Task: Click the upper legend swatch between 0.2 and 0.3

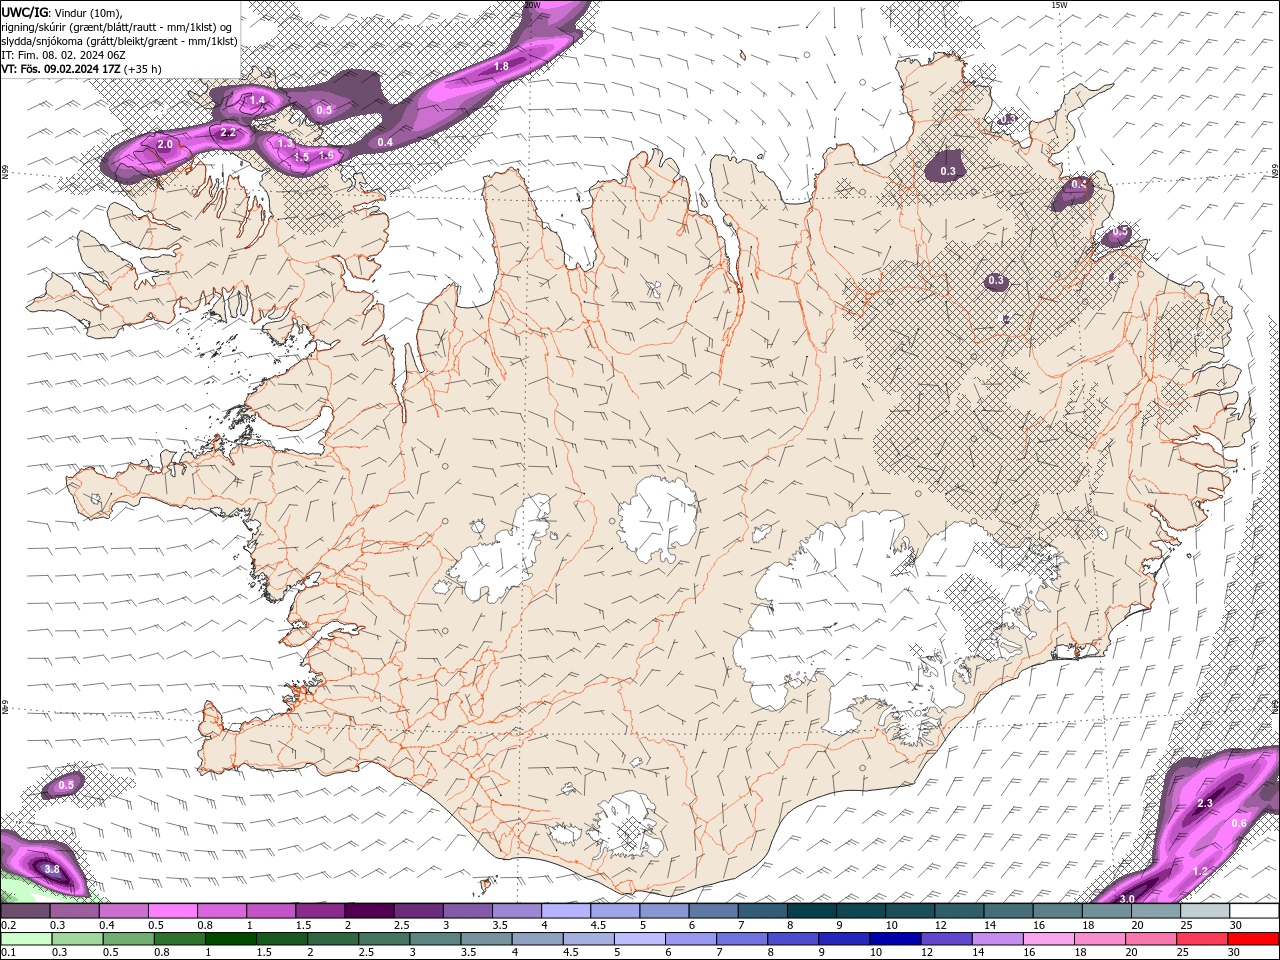Action: [x=26, y=911]
